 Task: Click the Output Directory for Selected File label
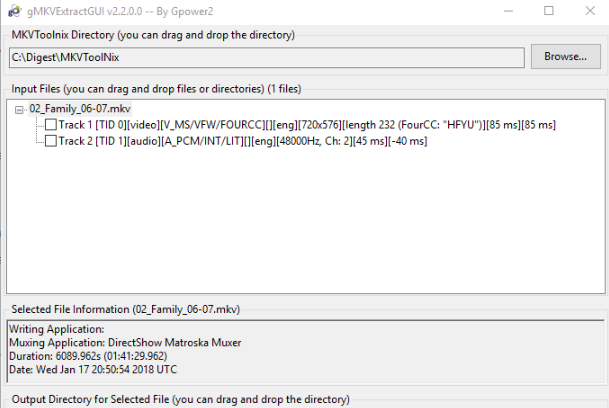[x=181, y=399]
